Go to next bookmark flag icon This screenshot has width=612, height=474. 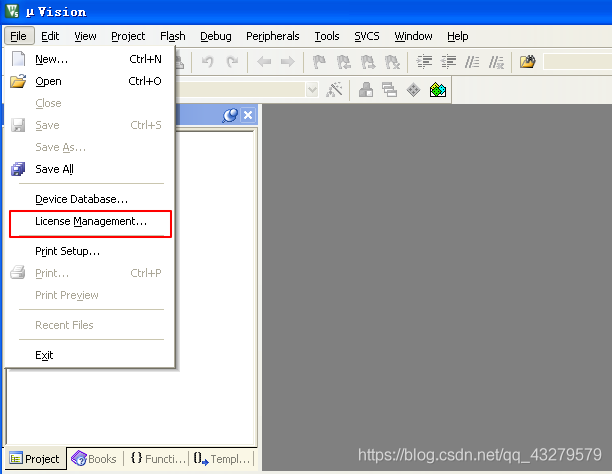click(x=368, y=62)
